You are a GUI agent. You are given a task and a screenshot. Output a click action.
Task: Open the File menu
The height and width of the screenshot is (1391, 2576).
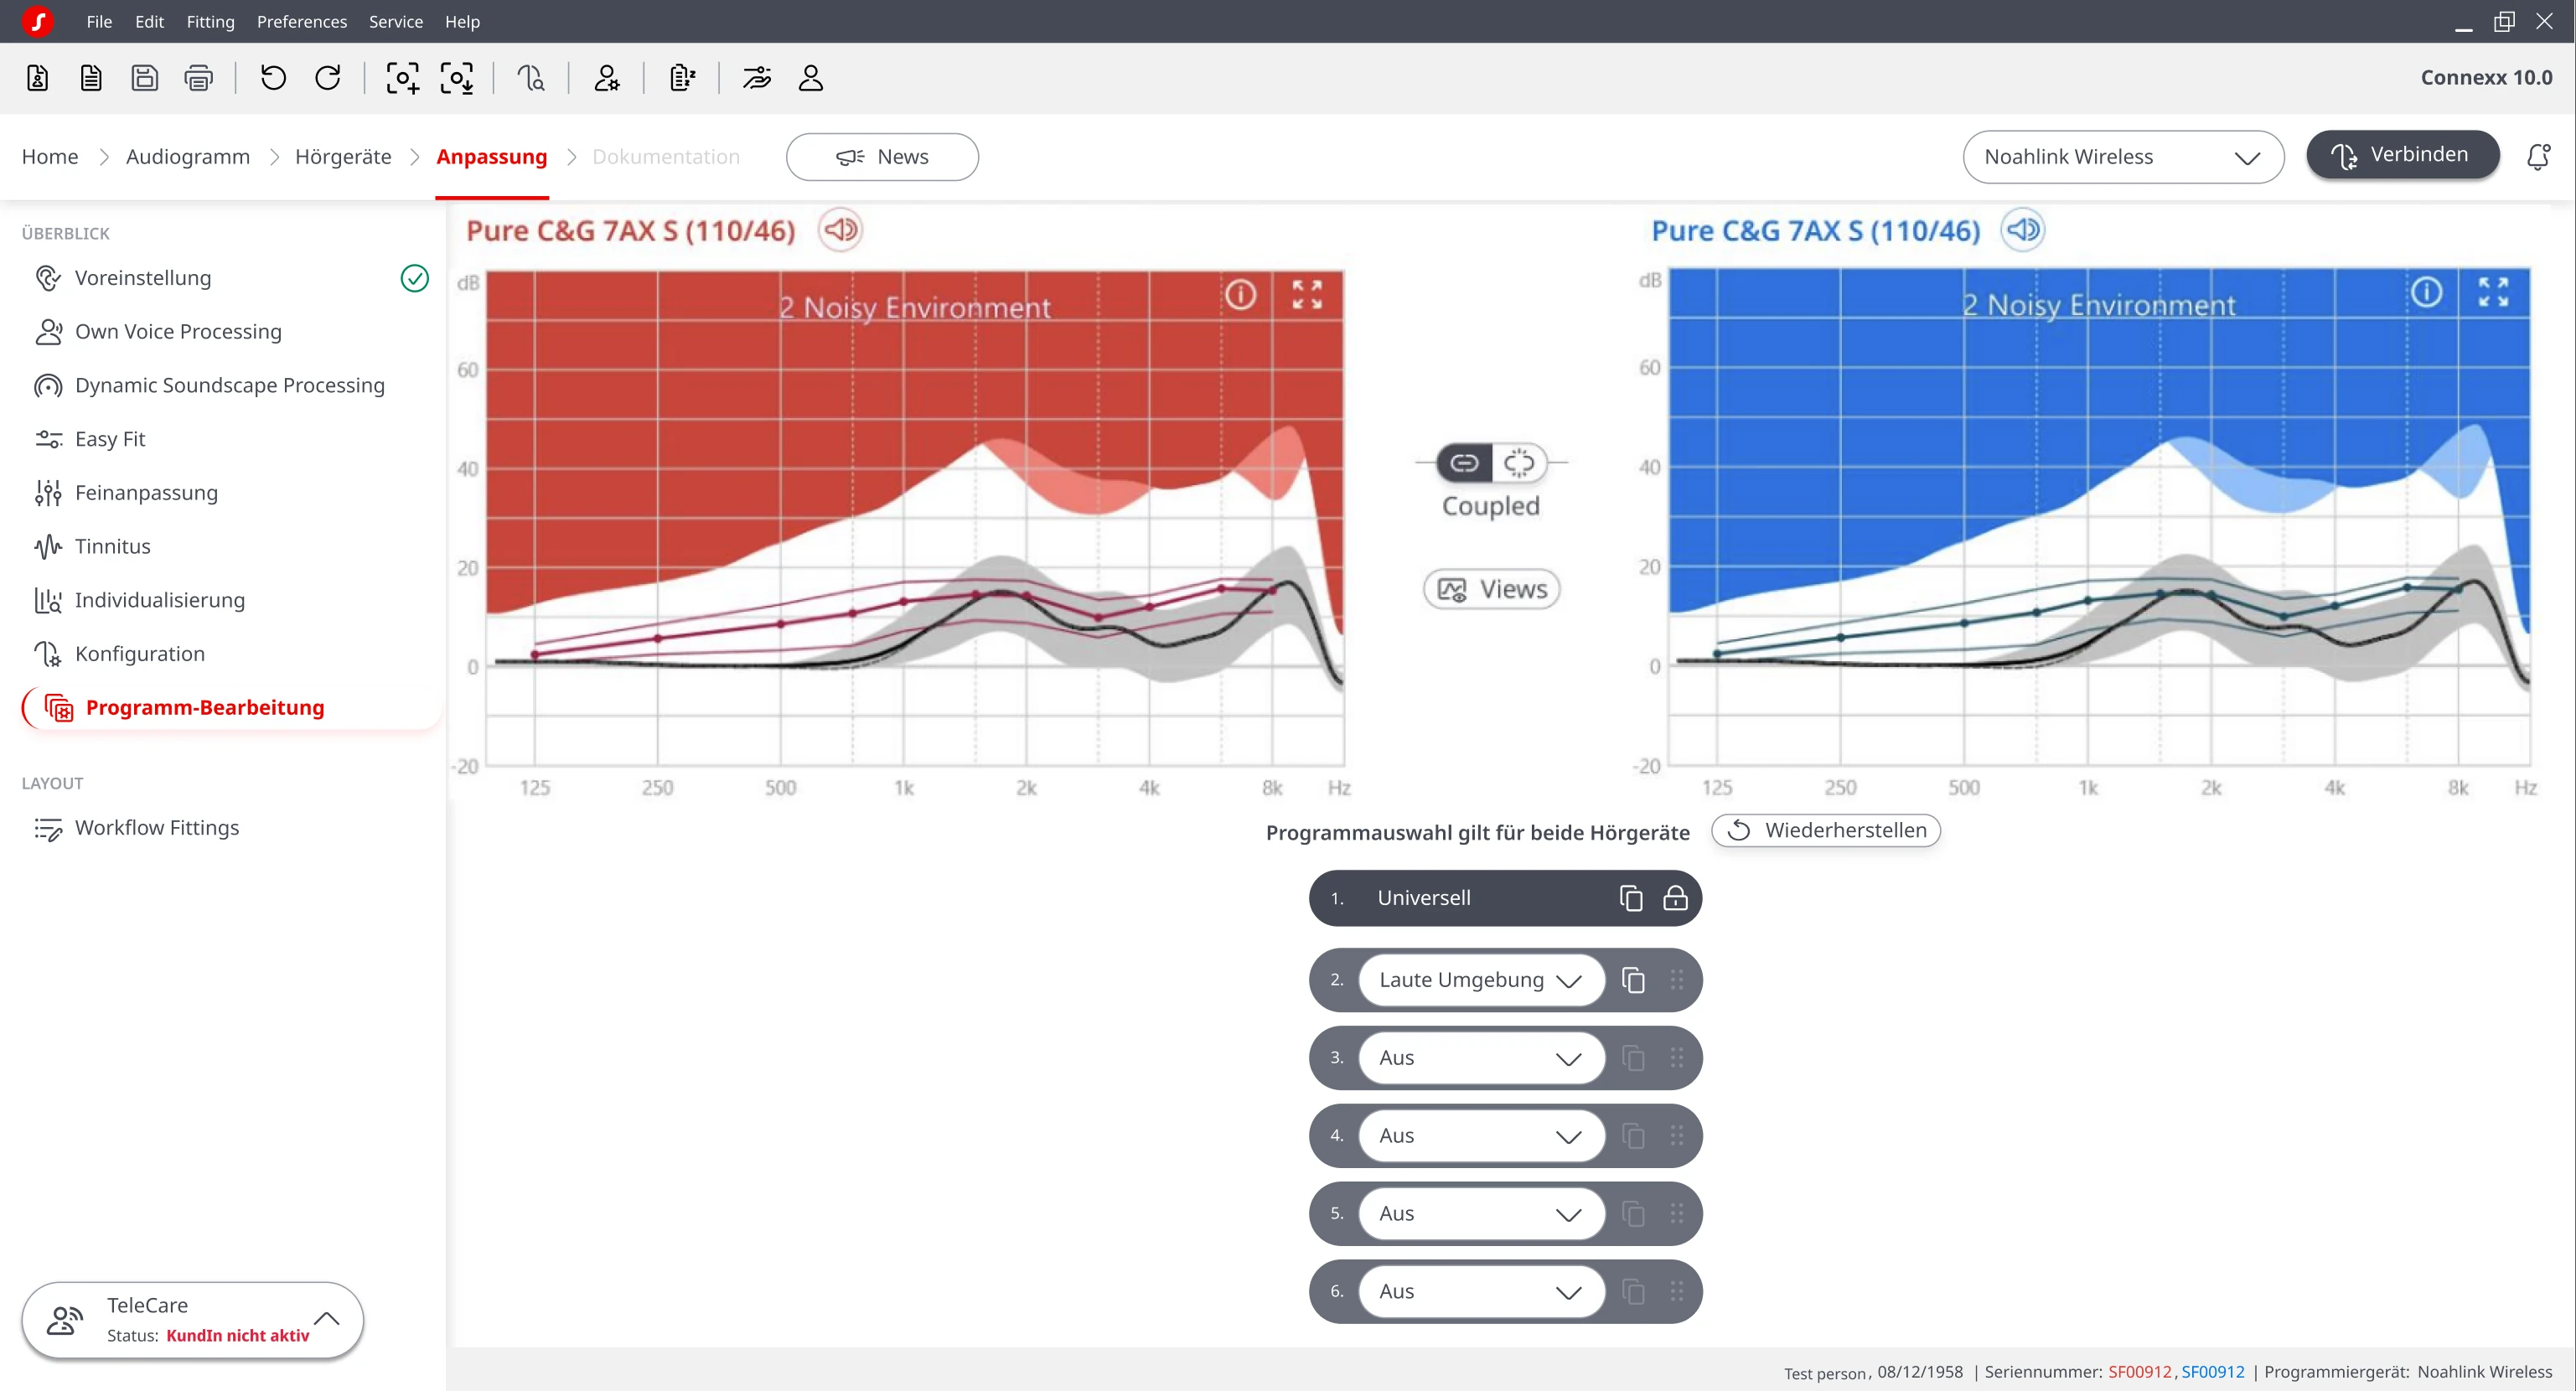(99, 21)
